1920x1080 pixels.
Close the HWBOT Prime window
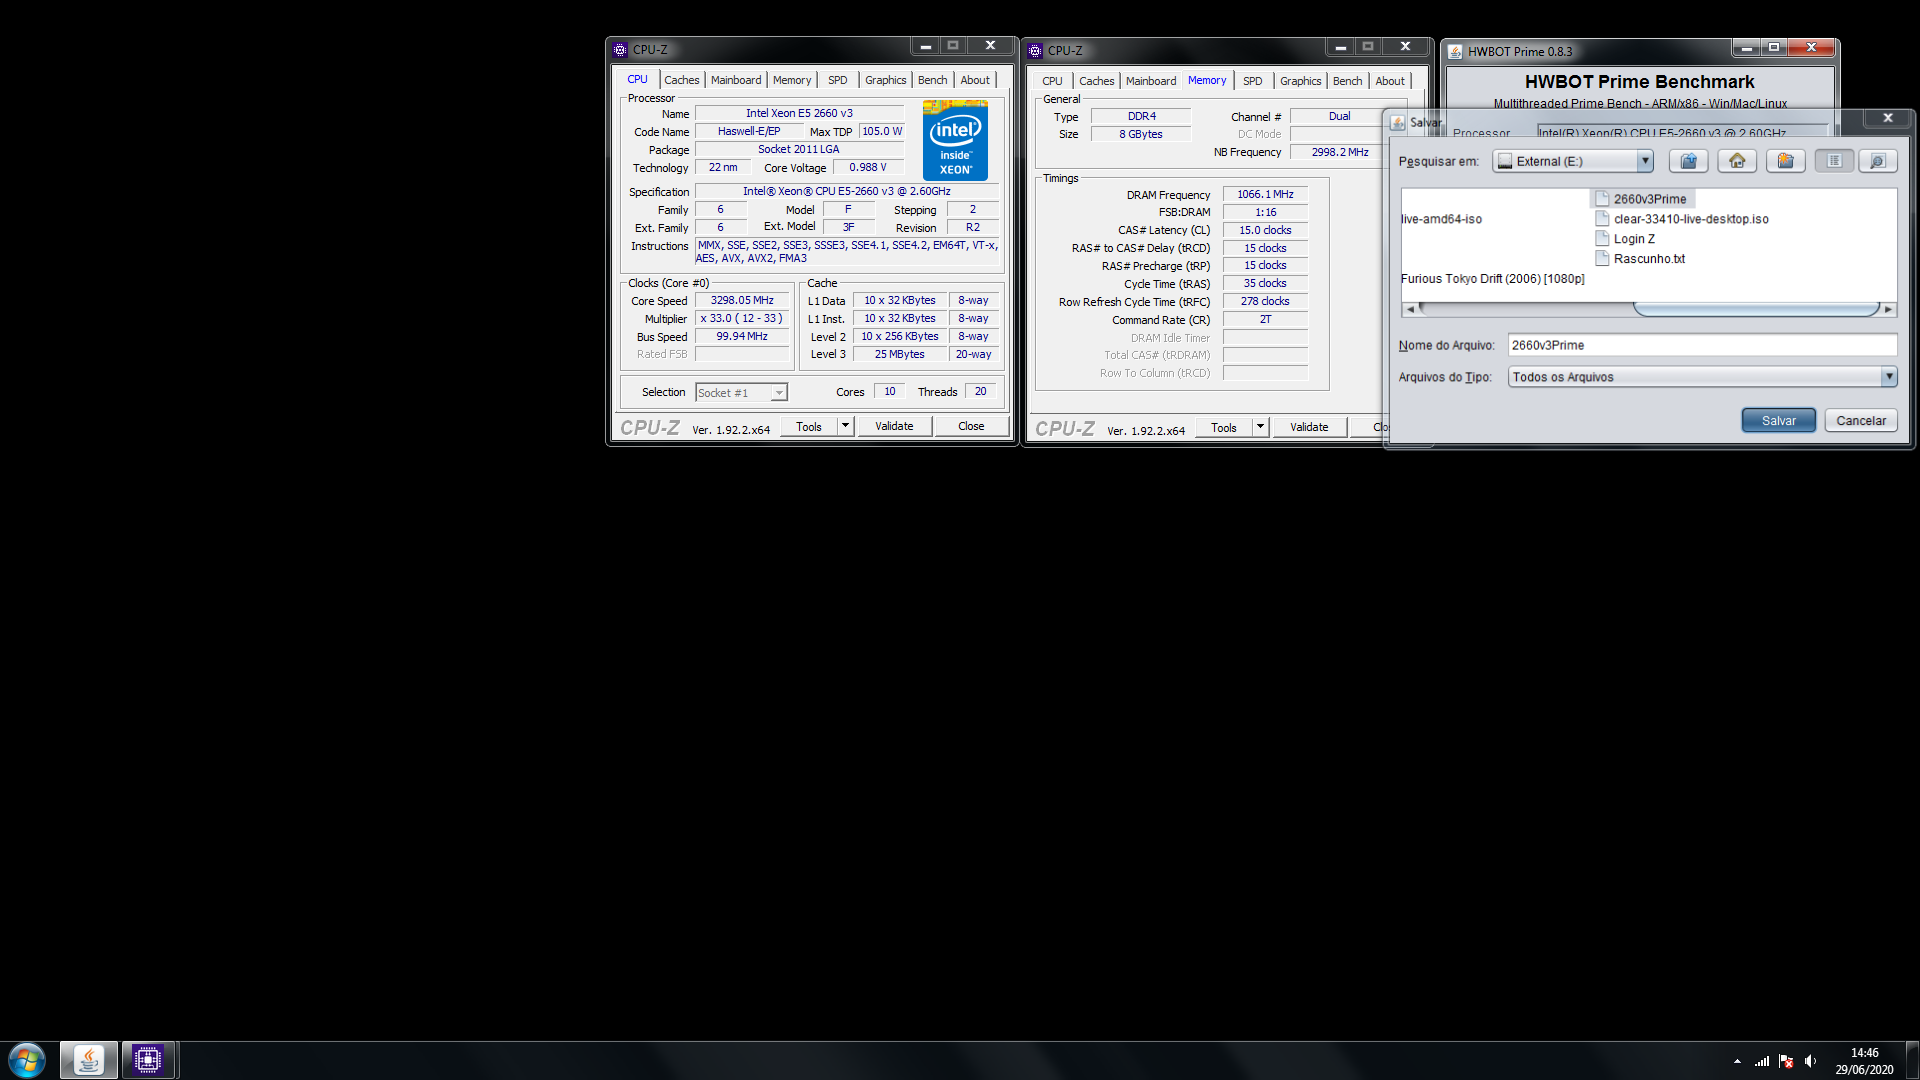point(1811,47)
